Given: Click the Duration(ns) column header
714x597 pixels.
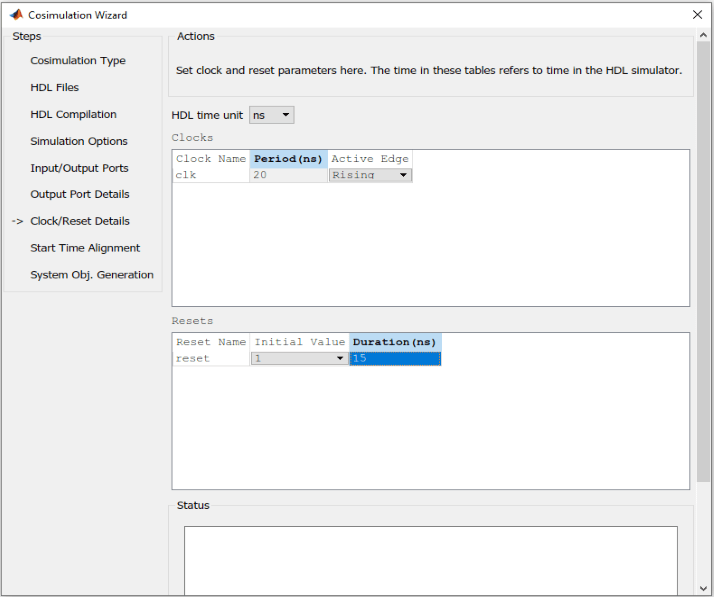Looking at the screenshot, I should [x=394, y=342].
